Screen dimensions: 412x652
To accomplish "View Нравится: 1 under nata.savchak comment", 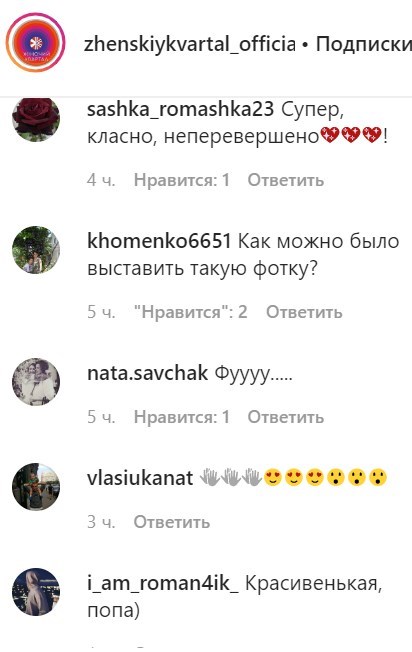I will coord(182,417).
